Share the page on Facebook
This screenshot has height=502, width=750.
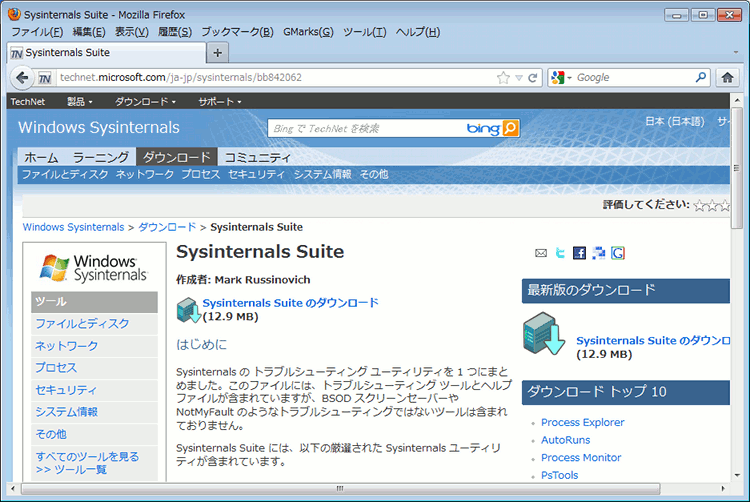point(579,253)
